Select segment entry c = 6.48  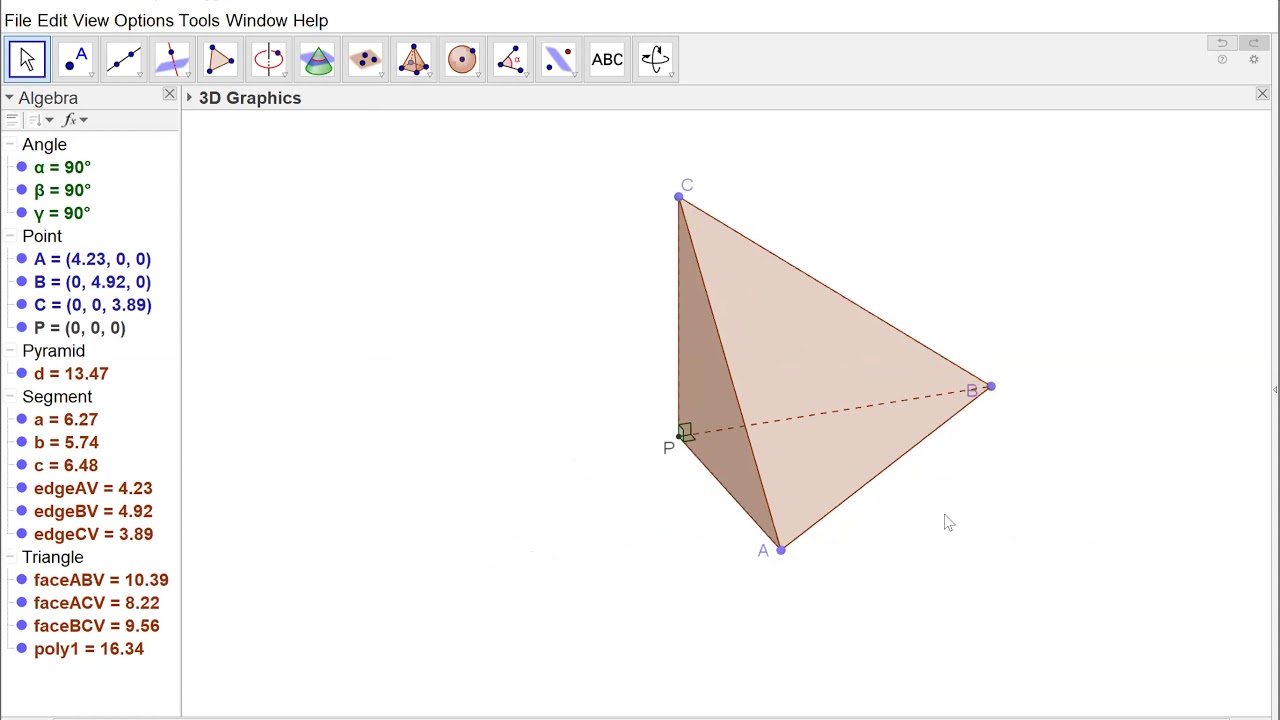(x=66, y=466)
